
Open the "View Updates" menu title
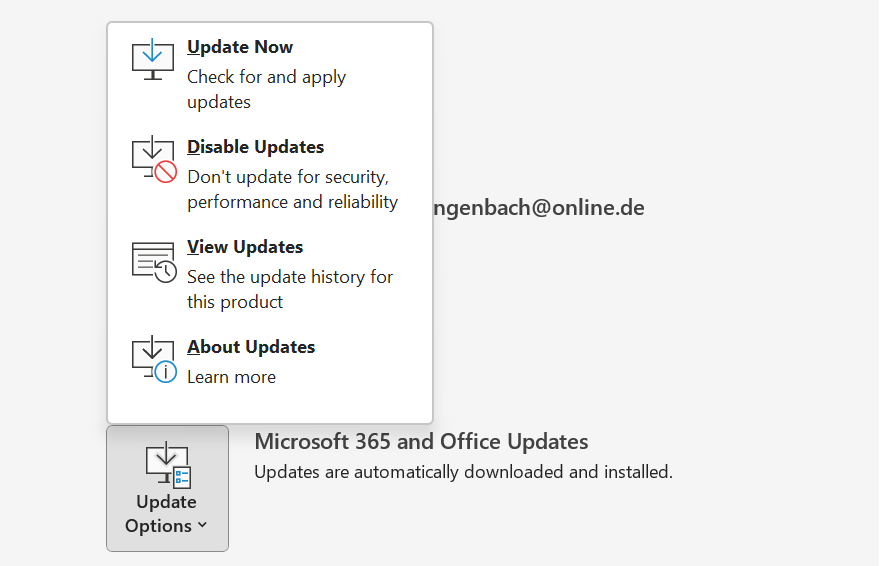(245, 247)
